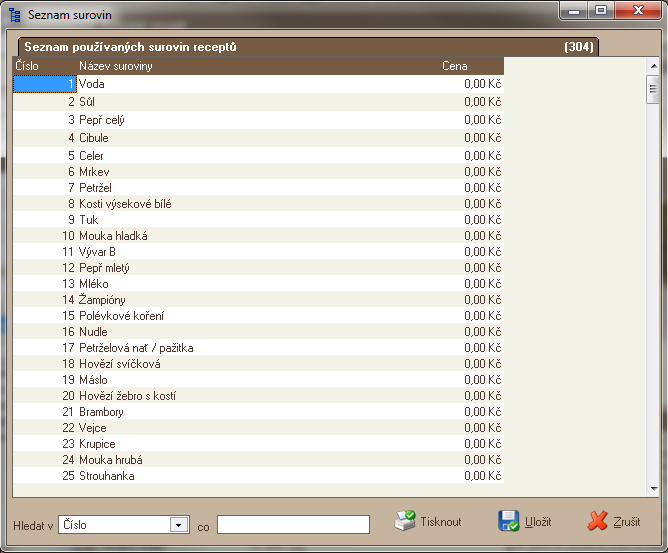Click the price cell of Brambory
Screen dimensions: 668x553
(x=472, y=412)
